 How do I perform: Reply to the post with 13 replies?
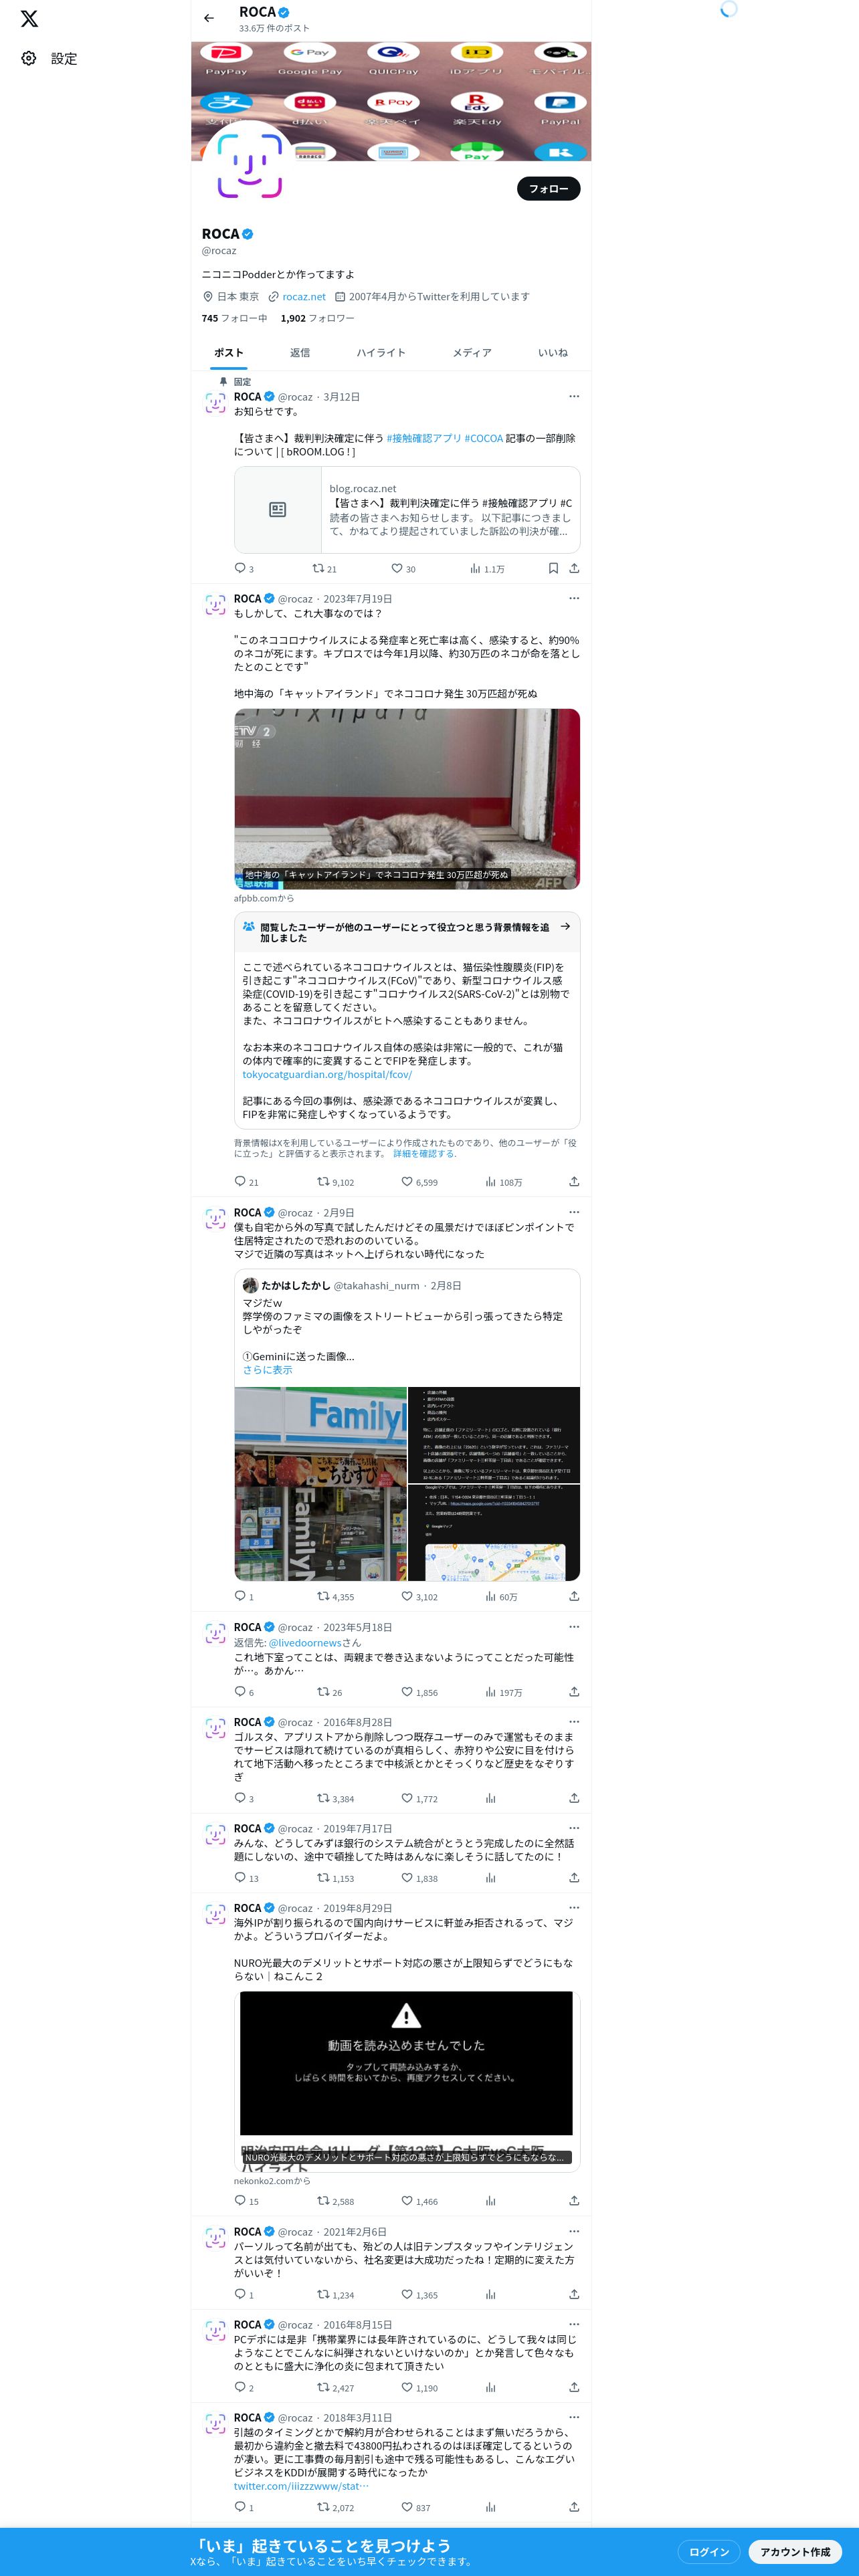tap(246, 1878)
